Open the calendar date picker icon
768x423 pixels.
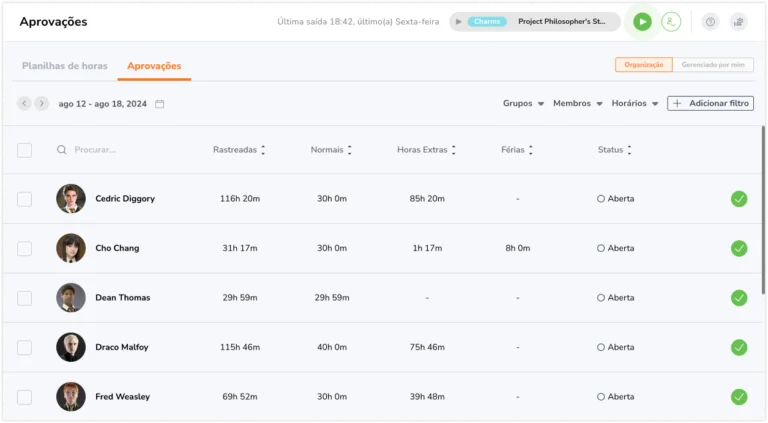coord(160,104)
